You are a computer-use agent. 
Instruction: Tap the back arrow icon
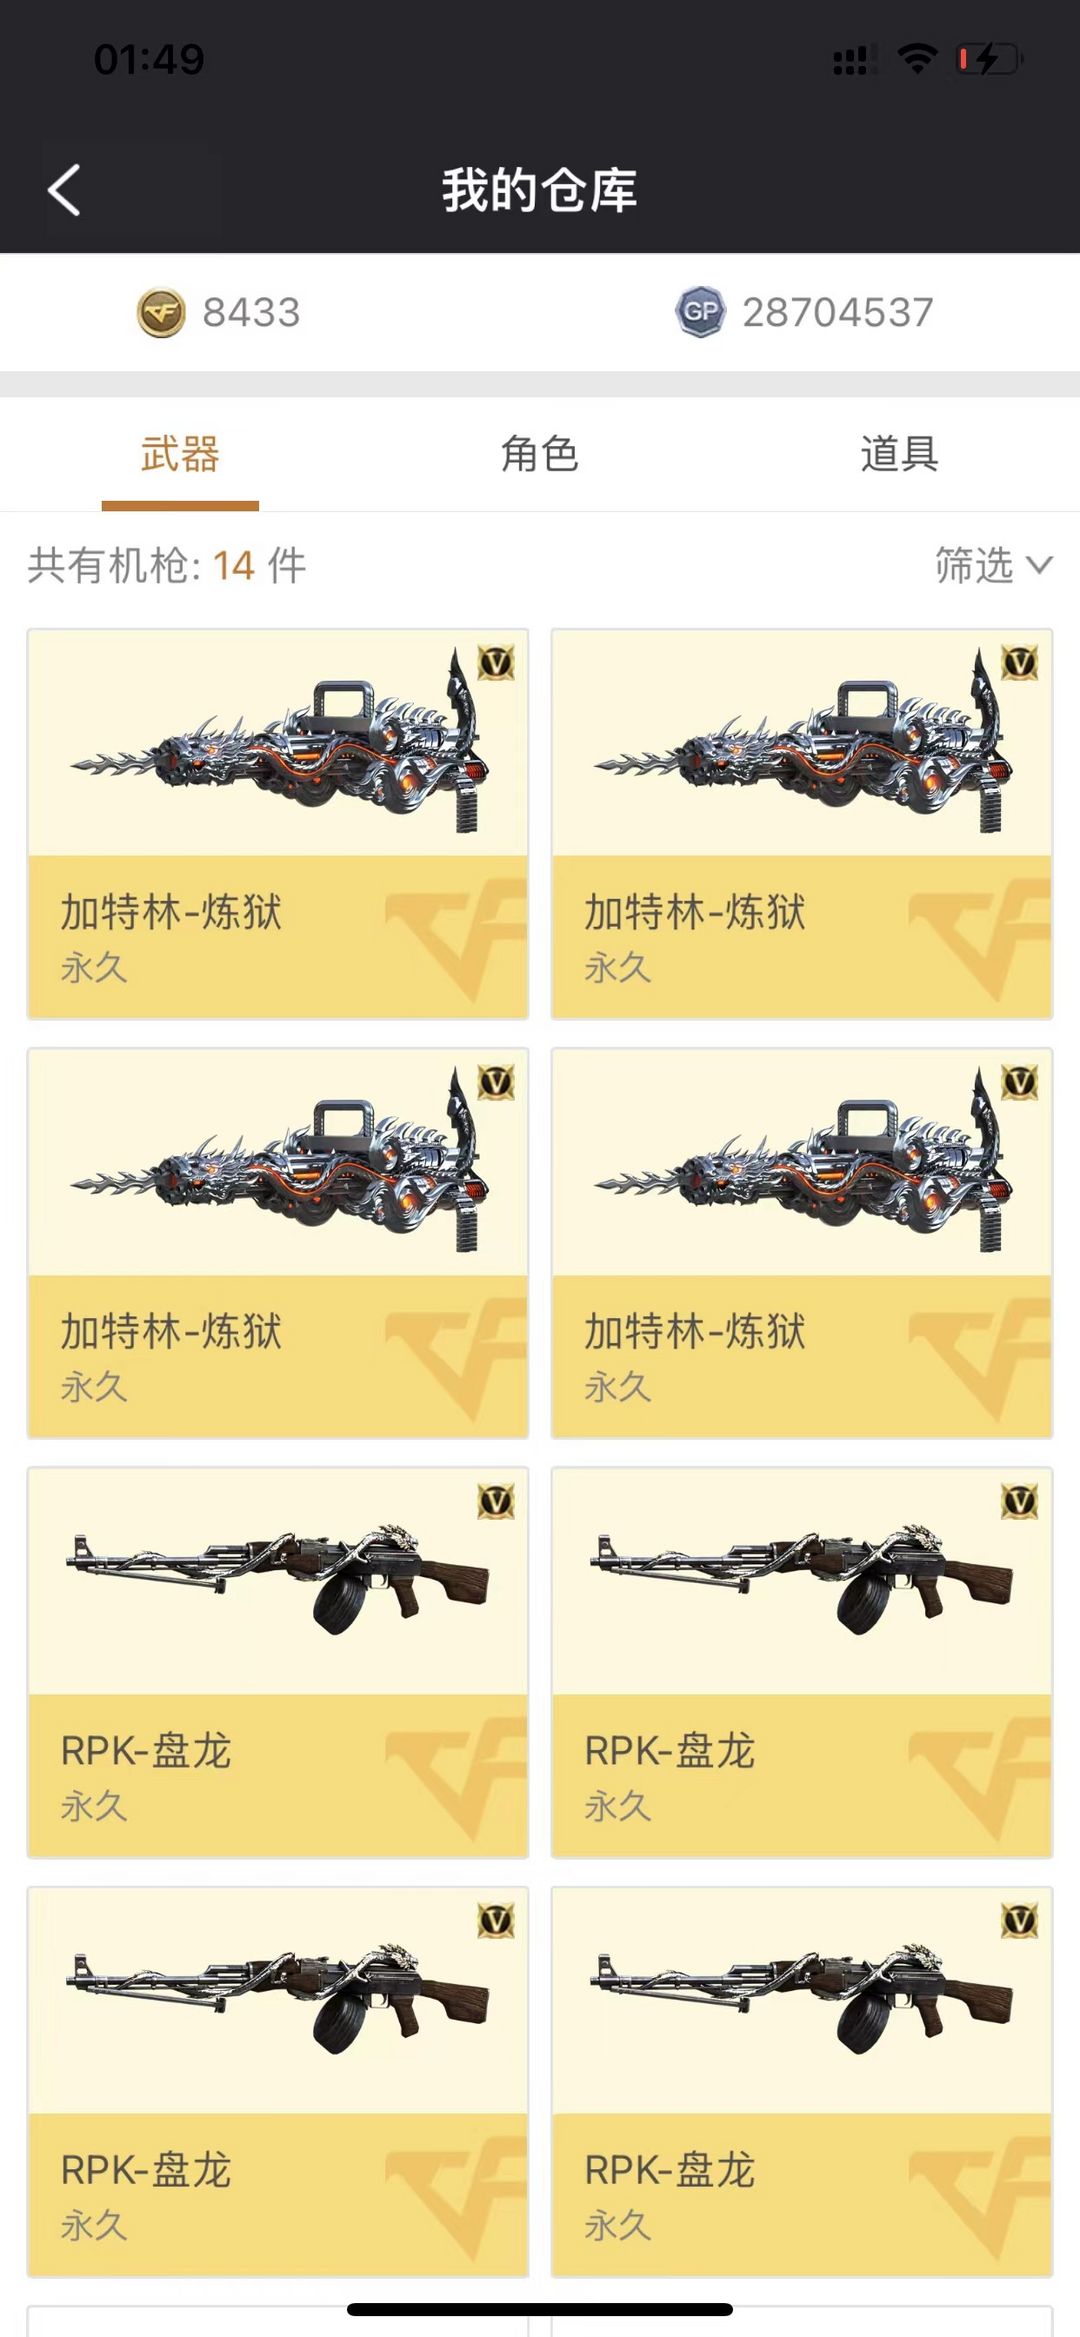[64, 190]
